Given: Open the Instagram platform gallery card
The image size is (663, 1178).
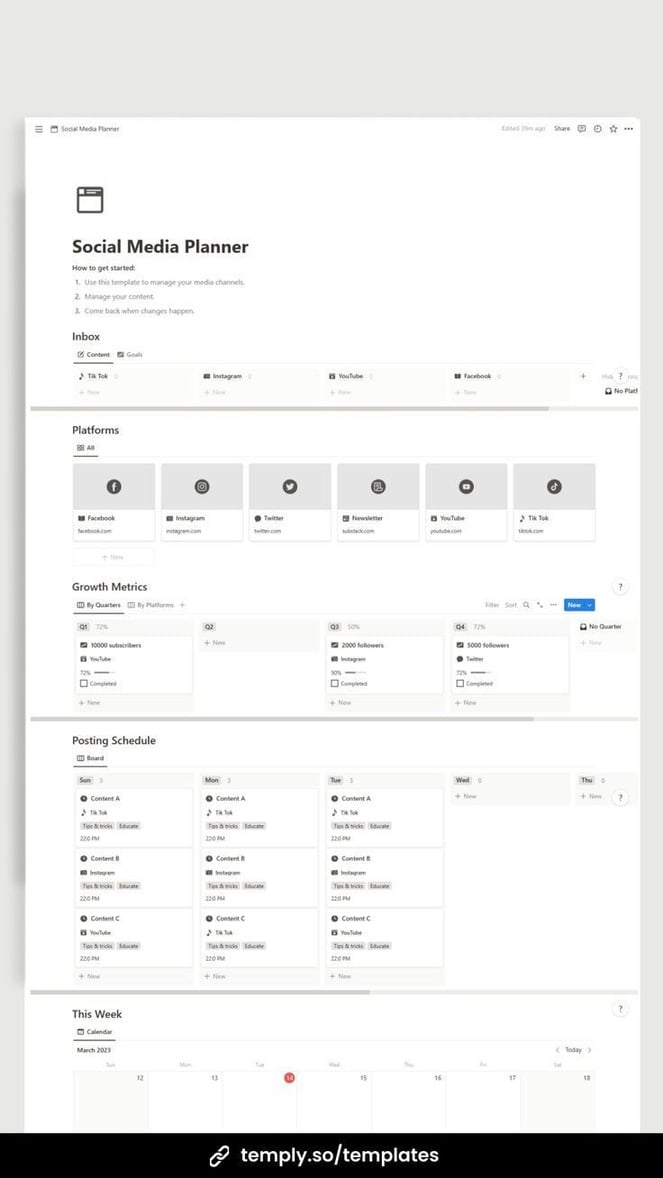Looking at the screenshot, I should pyautogui.click(x=202, y=500).
